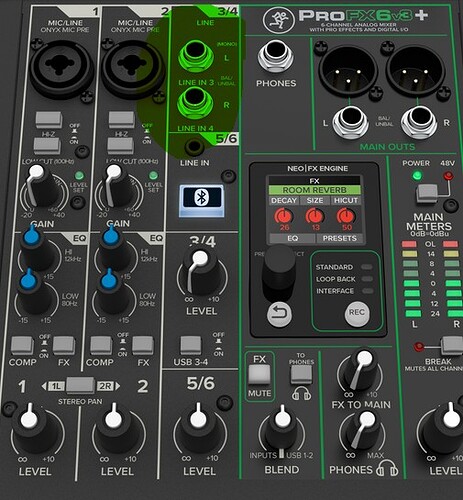The image size is (463, 500).
Task: Click the headphone icon under TO PHONES
Action: (301, 393)
